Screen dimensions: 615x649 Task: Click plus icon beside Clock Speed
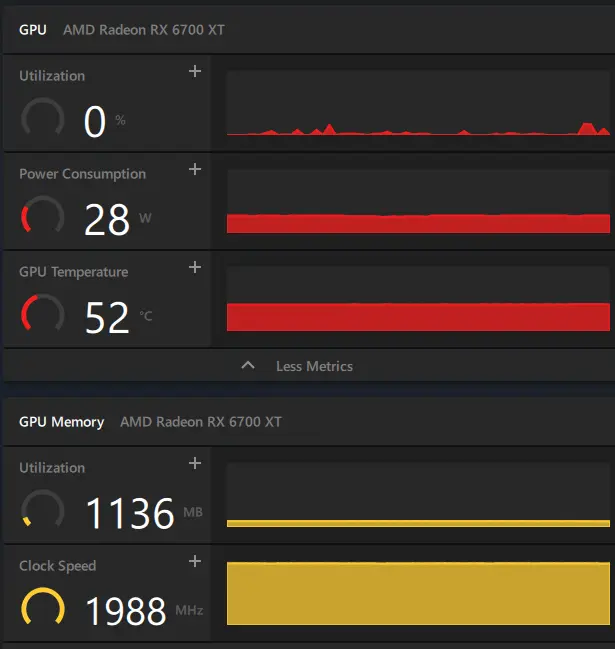[195, 561]
